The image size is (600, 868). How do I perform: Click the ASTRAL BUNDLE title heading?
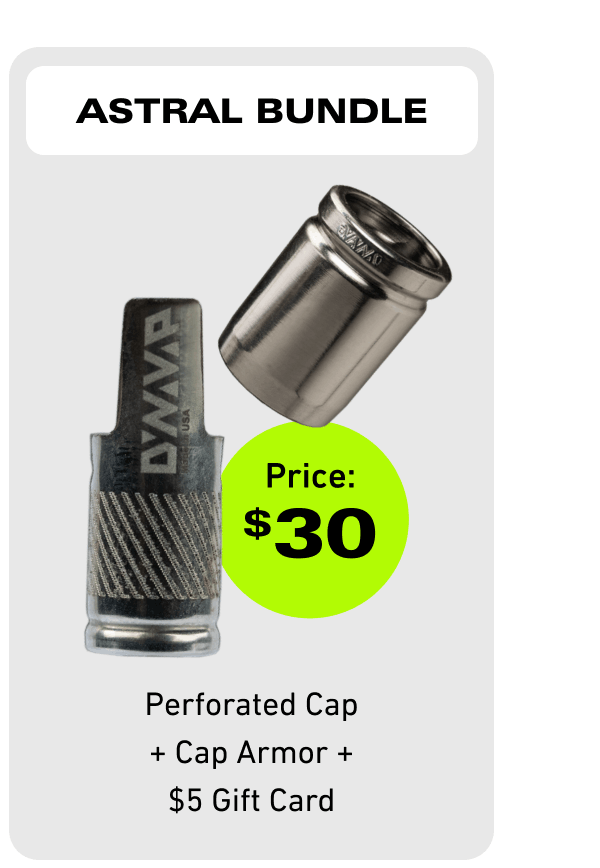pyautogui.click(x=251, y=111)
